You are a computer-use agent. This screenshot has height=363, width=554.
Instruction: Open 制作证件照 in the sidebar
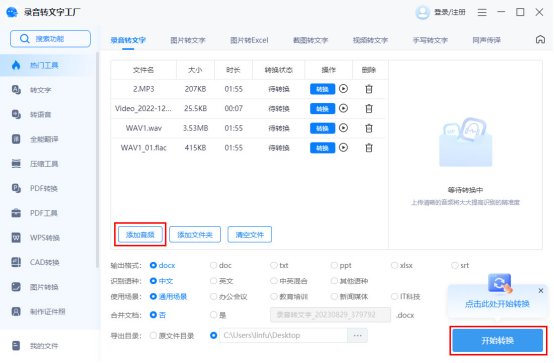(x=48, y=311)
